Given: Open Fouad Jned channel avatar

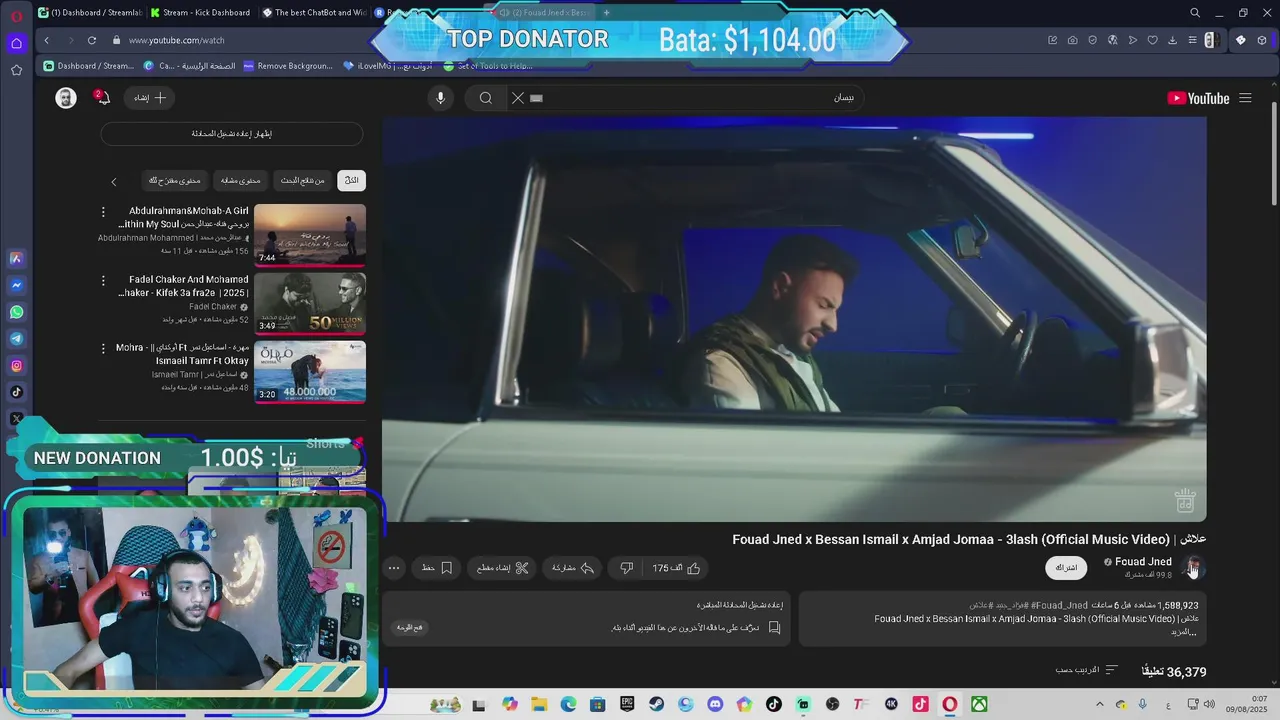Looking at the screenshot, I should (x=1194, y=568).
